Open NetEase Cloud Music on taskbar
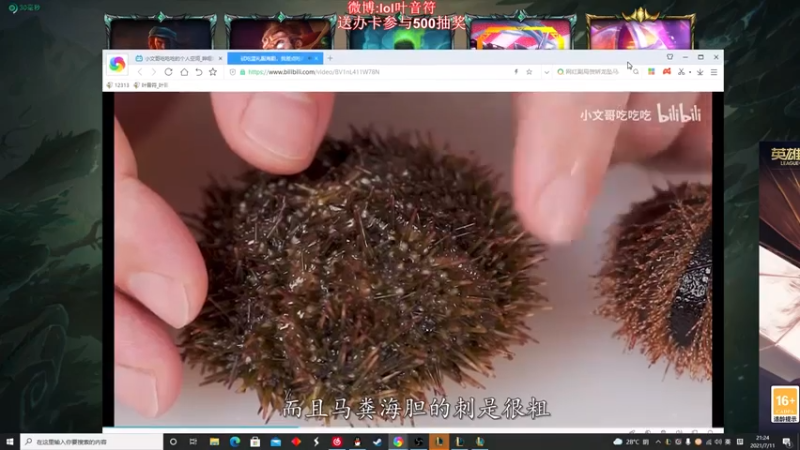The image size is (800, 450). [x=337, y=442]
